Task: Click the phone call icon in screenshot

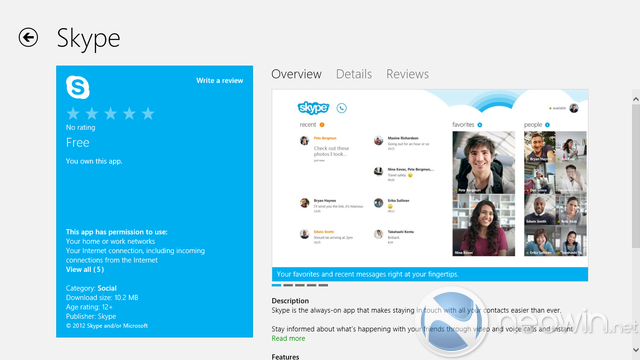Action: [342, 108]
